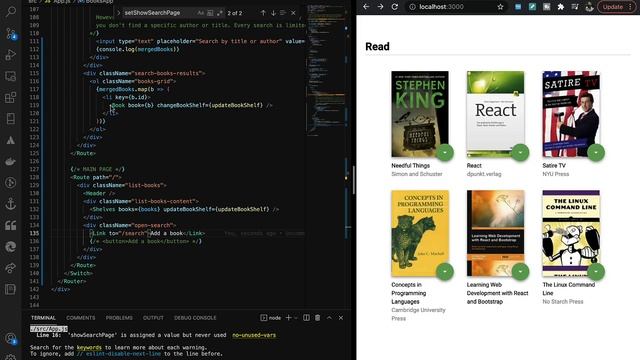Open the Chrome Extensions puzzle icon

(560, 7)
